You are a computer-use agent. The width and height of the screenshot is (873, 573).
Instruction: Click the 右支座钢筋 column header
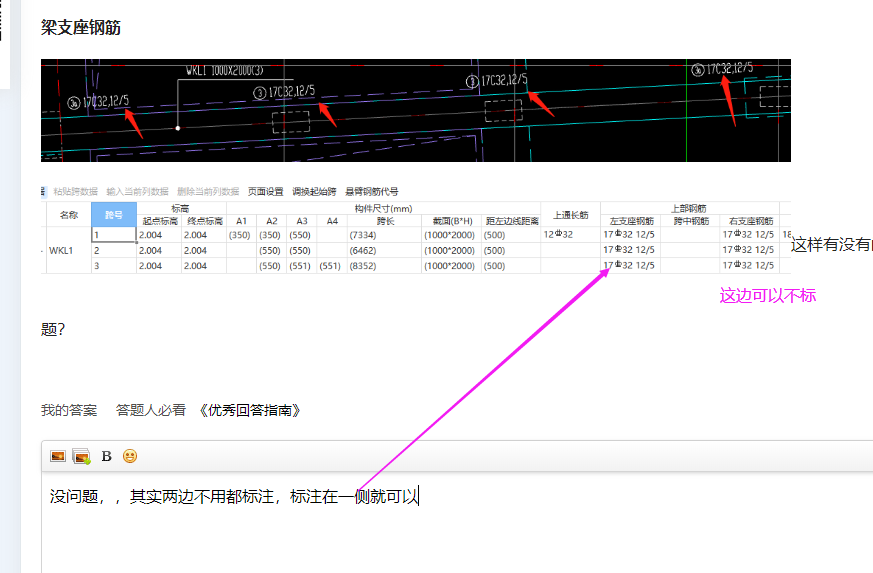[x=750, y=221]
